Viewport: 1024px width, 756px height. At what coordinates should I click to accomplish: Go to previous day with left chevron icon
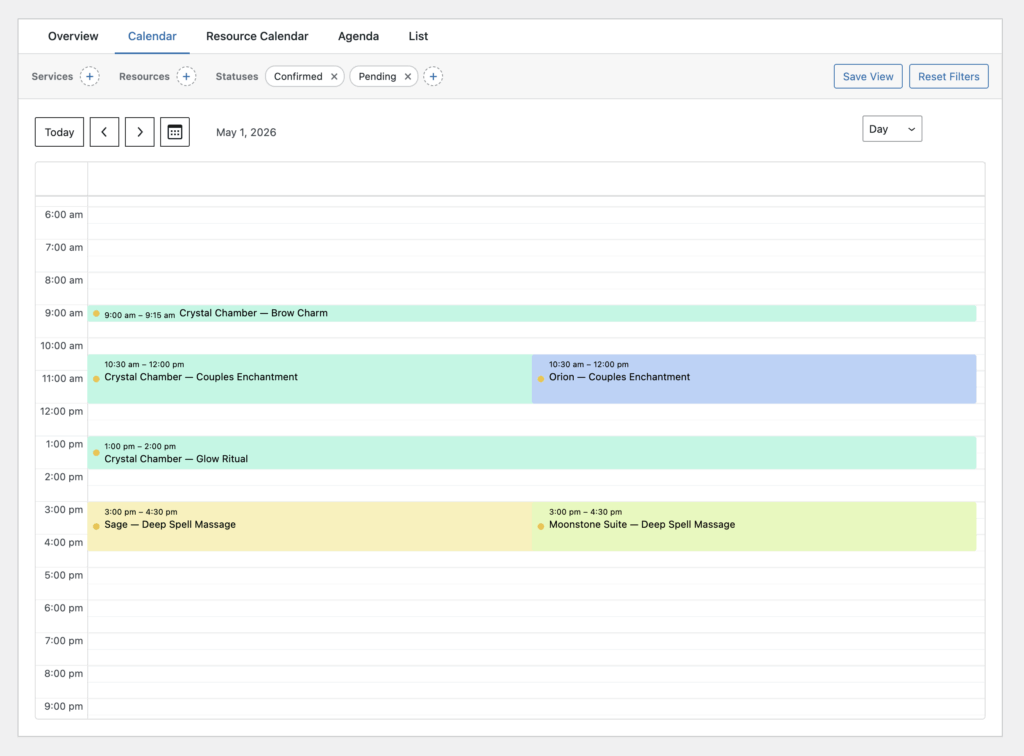coord(104,132)
